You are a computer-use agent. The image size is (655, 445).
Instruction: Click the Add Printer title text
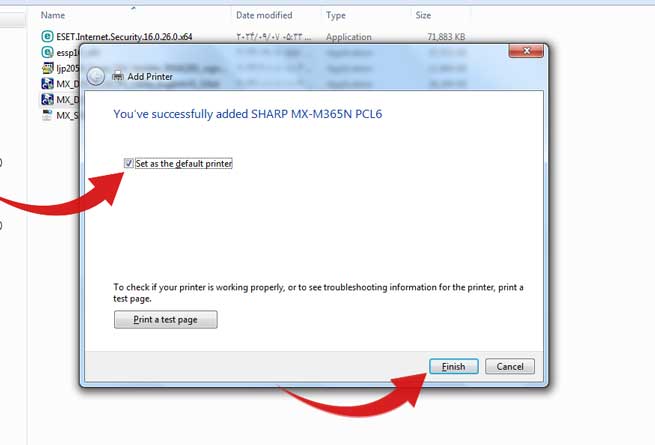[x=150, y=76]
